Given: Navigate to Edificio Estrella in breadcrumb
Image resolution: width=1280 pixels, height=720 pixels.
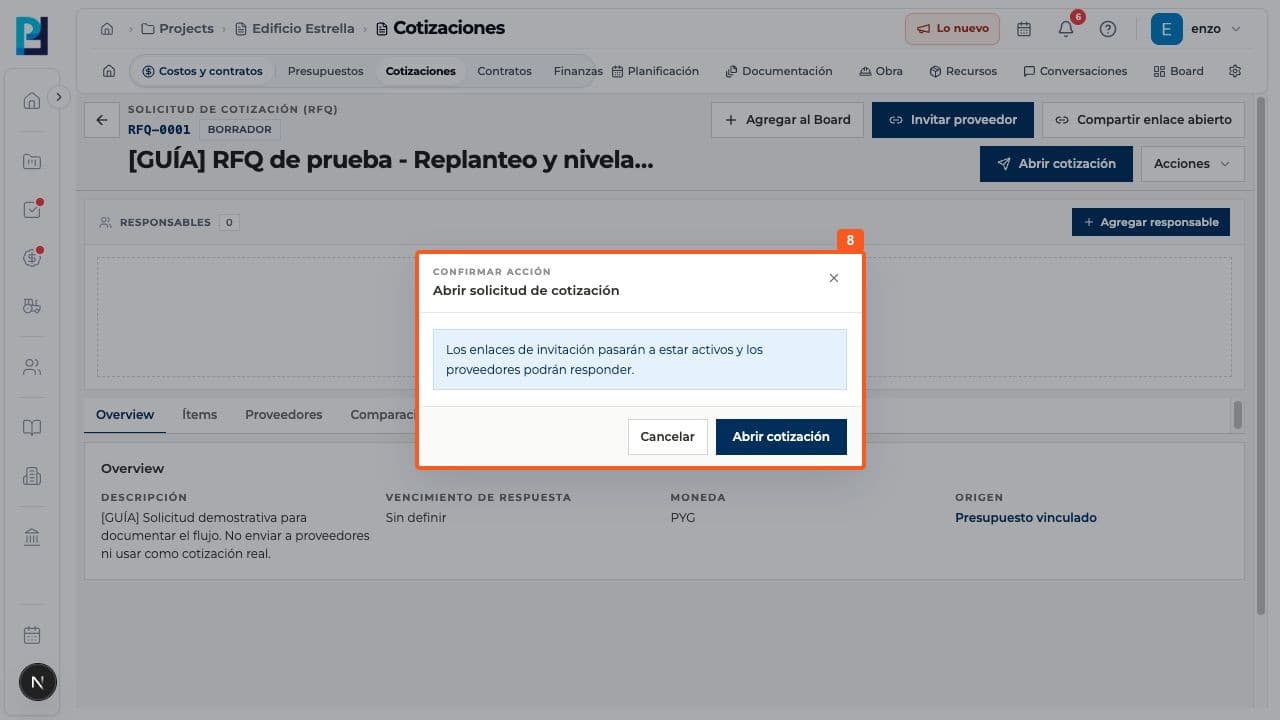Looking at the screenshot, I should (x=294, y=29).
